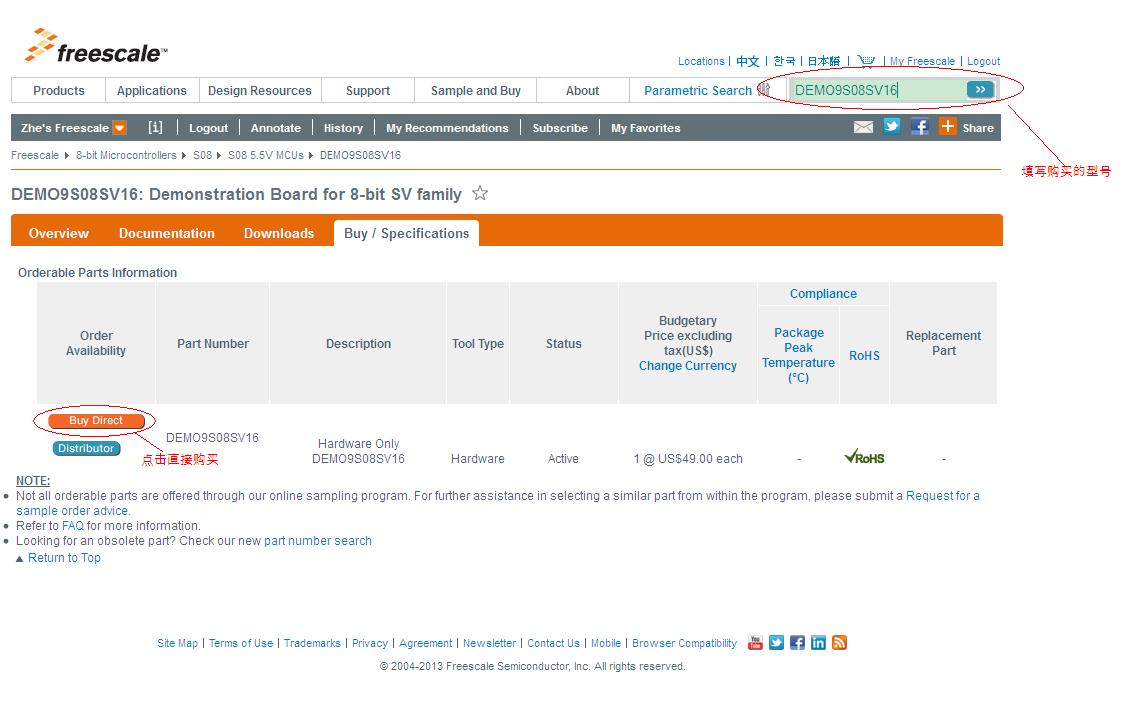Switch to the Downloads tab
Image resolution: width=1130 pixels, height=724 pixels.
[x=279, y=233]
